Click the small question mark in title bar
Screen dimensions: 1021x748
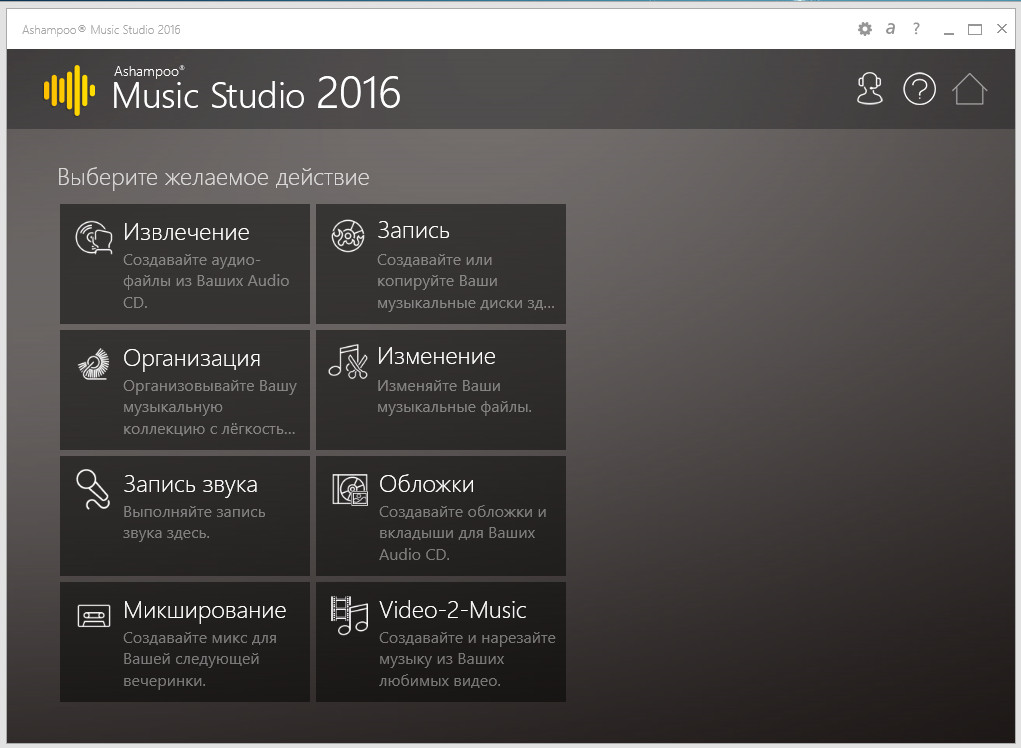pos(916,29)
